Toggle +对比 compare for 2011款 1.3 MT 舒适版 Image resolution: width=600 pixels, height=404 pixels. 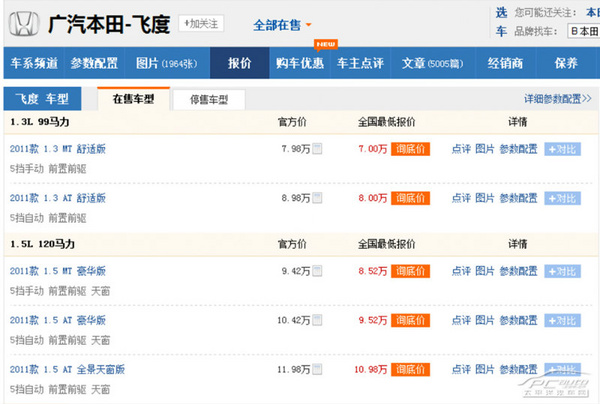click(x=562, y=149)
